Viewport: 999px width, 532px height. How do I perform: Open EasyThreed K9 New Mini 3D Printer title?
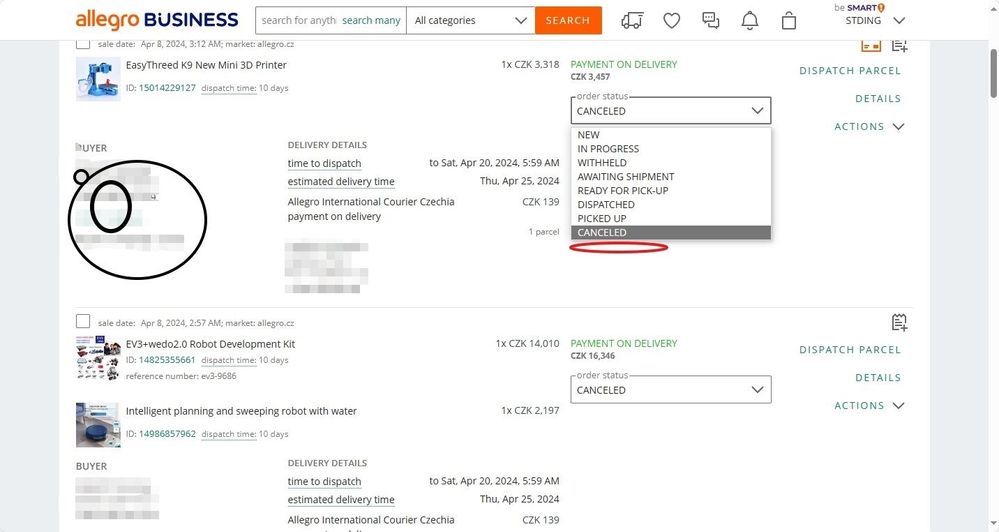tap(206, 65)
